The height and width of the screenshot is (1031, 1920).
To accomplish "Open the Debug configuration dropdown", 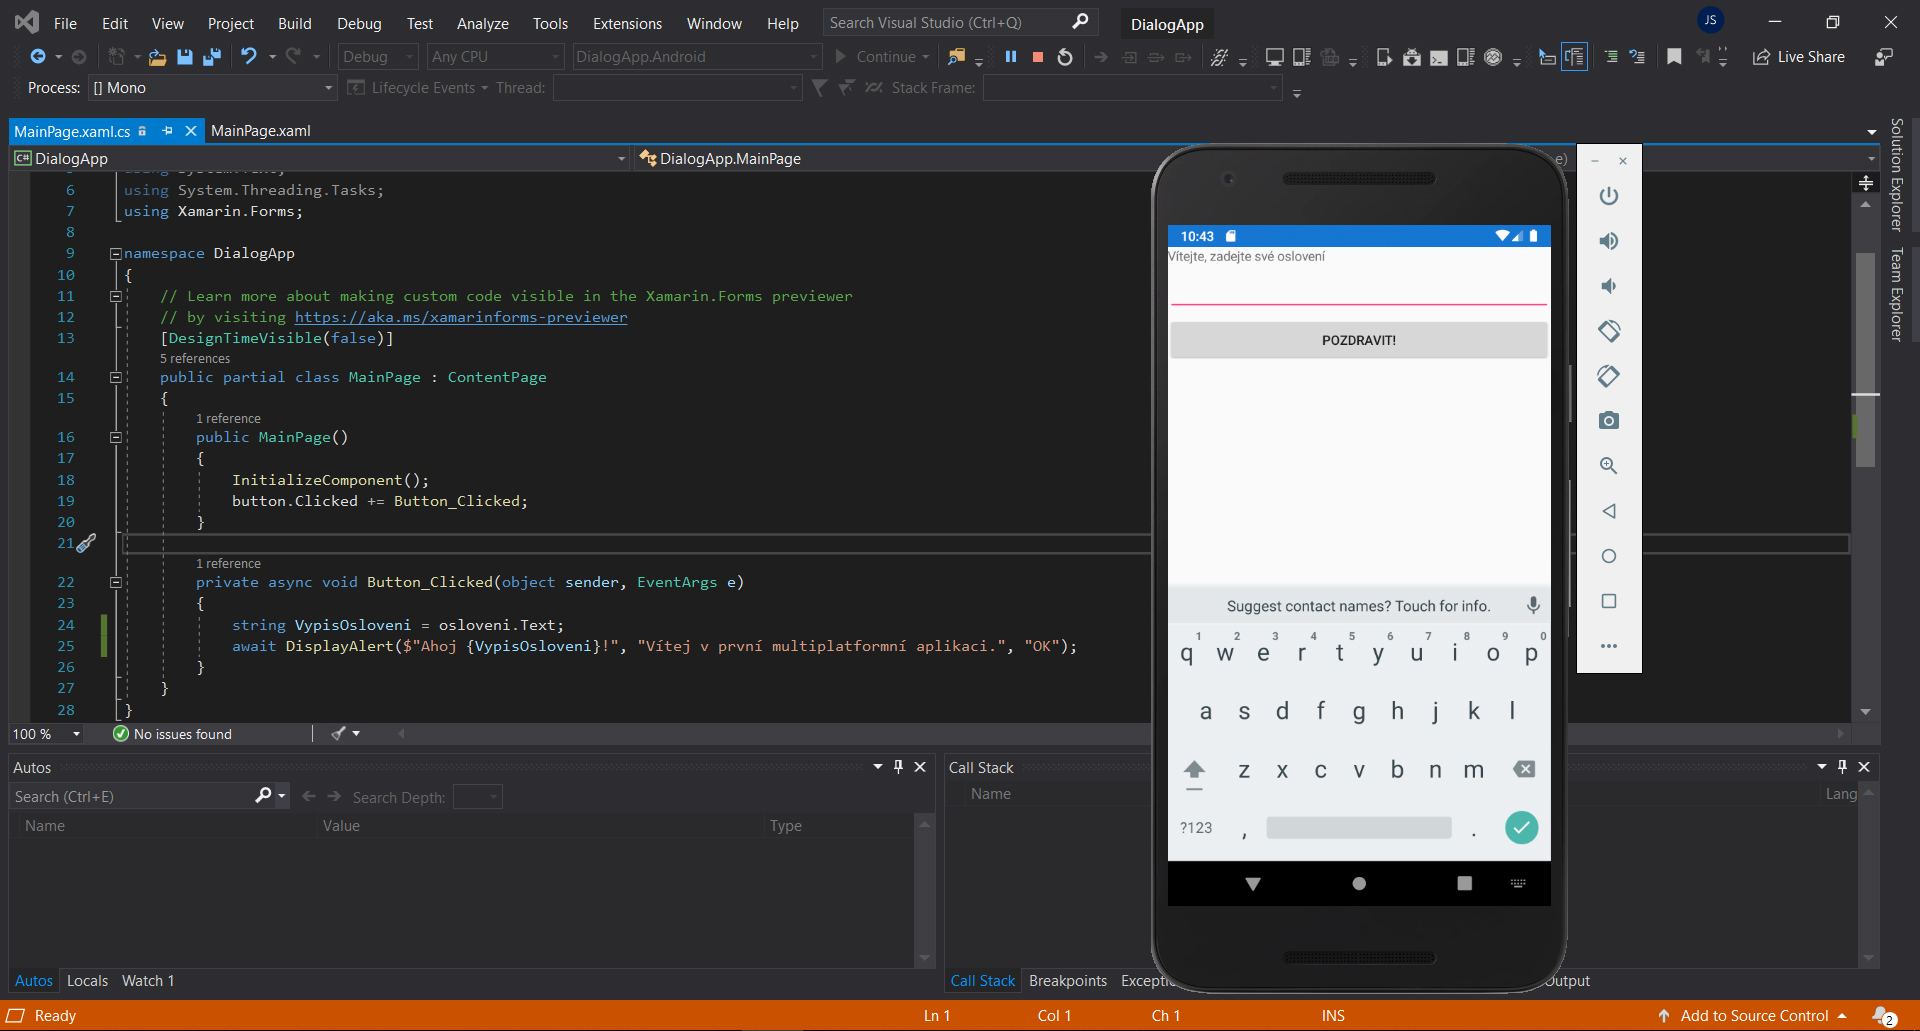I will (x=377, y=57).
